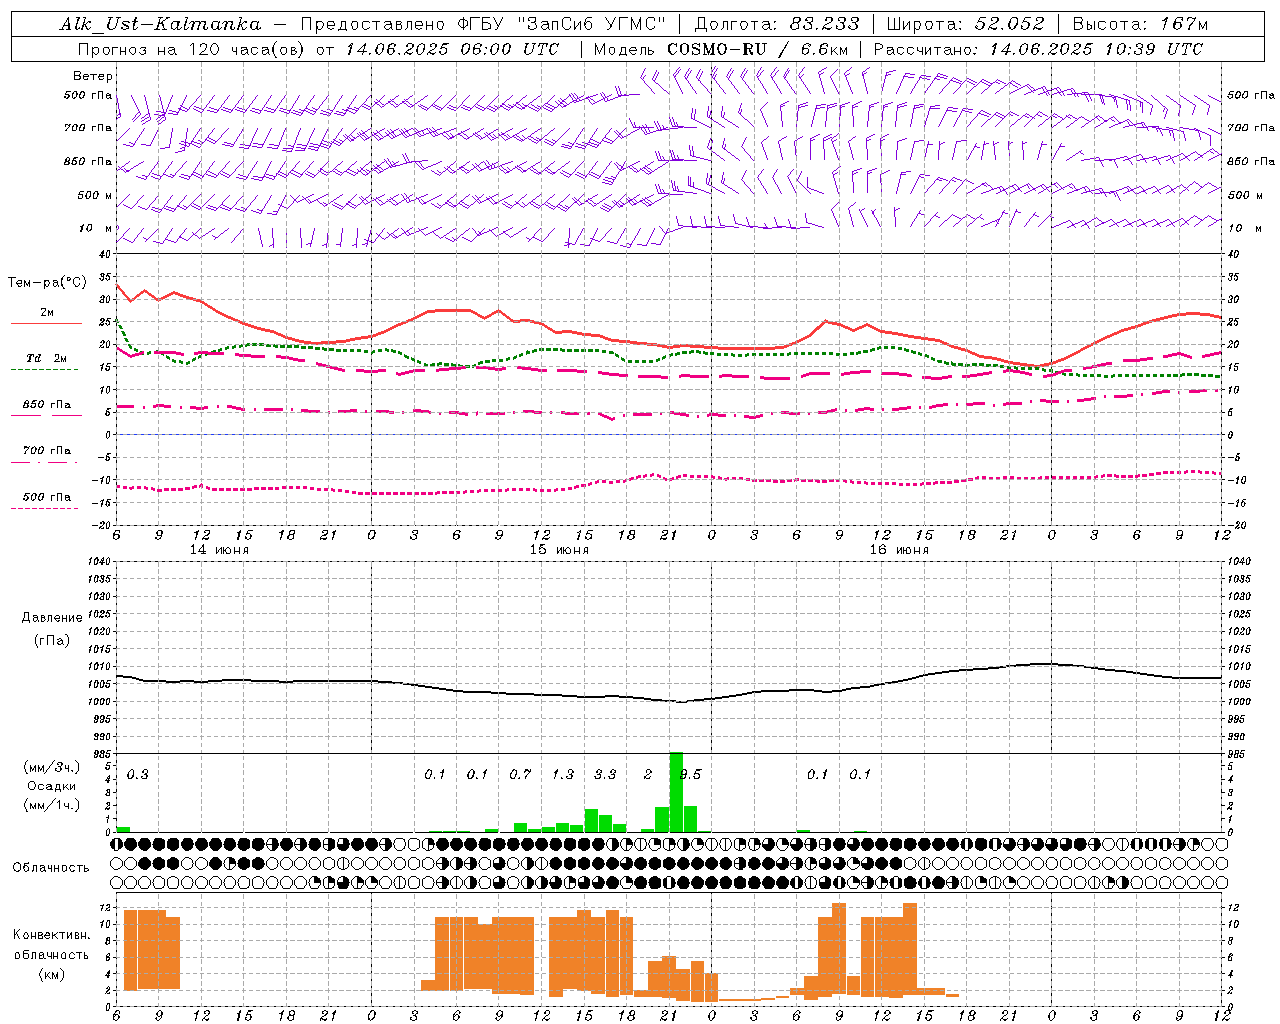
Task: Click the 1.3 precipitation total value
Action: click(x=562, y=774)
